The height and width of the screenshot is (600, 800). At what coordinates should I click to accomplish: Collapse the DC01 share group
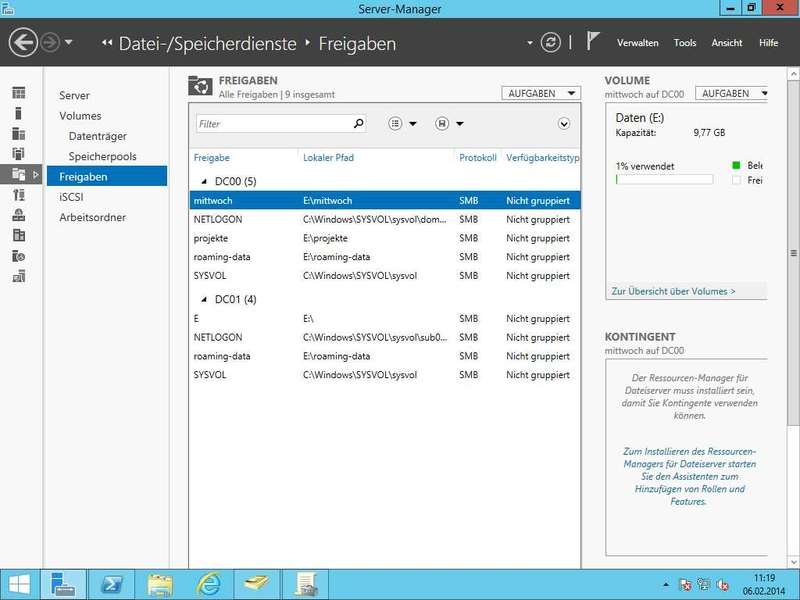[x=203, y=299]
